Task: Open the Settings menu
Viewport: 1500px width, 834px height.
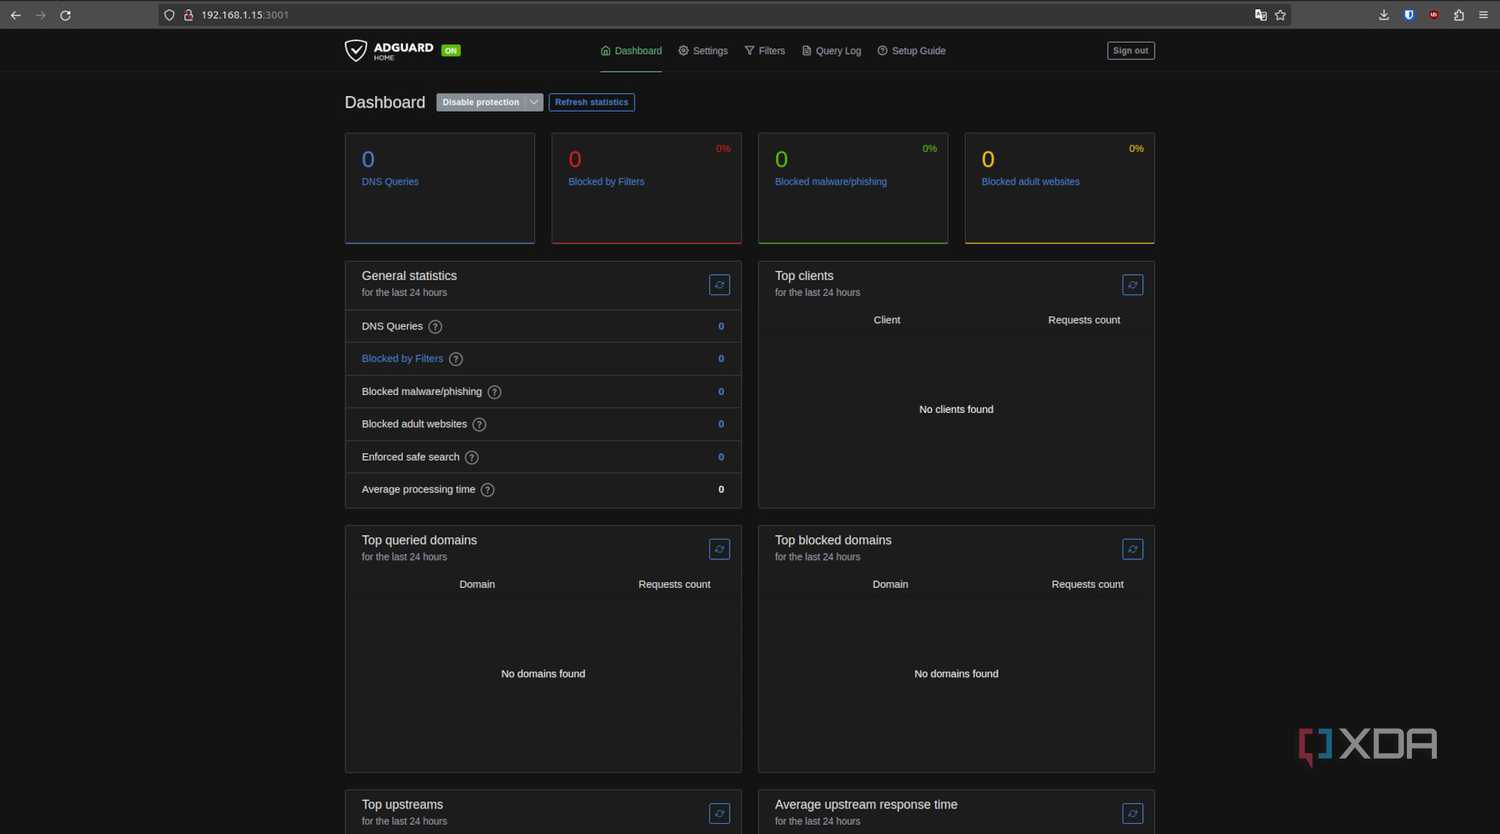Action: click(703, 51)
